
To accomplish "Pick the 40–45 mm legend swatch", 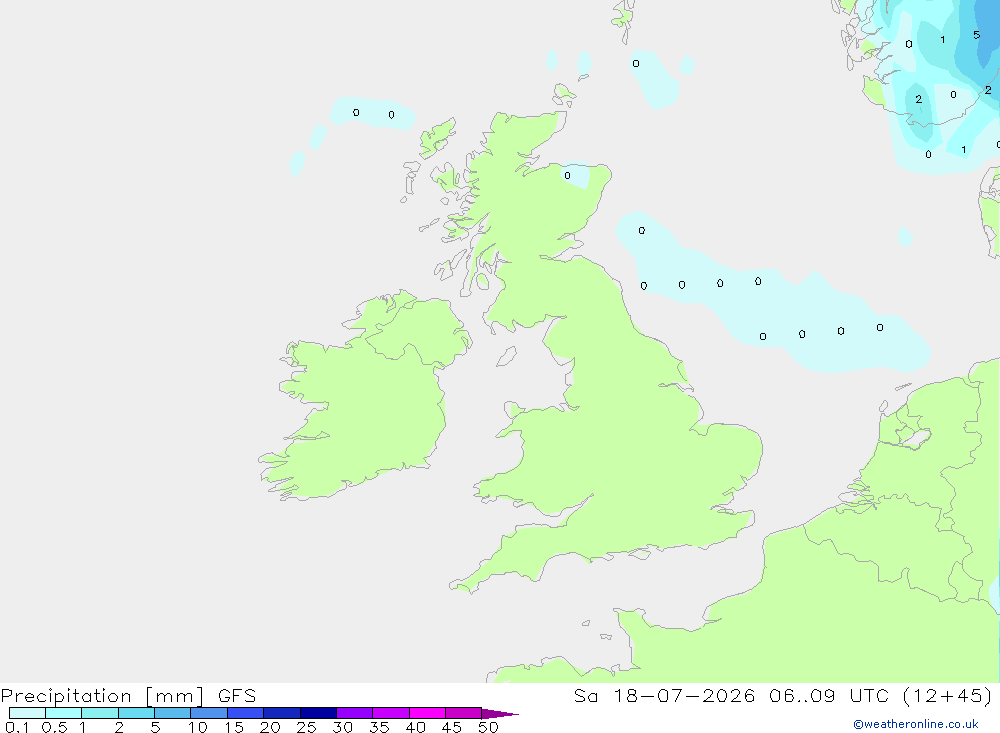I will pyautogui.click(x=427, y=713).
